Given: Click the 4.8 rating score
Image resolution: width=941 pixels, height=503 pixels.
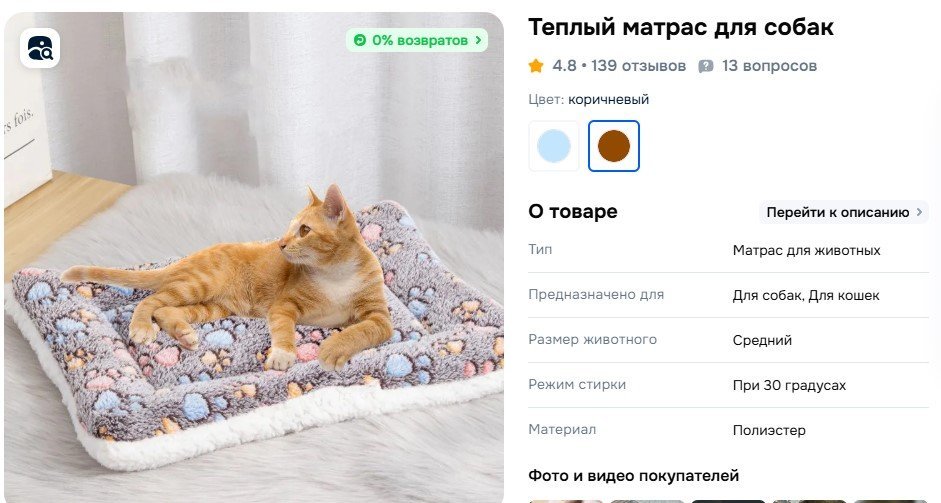Looking at the screenshot, I should [x=564, y=66].
